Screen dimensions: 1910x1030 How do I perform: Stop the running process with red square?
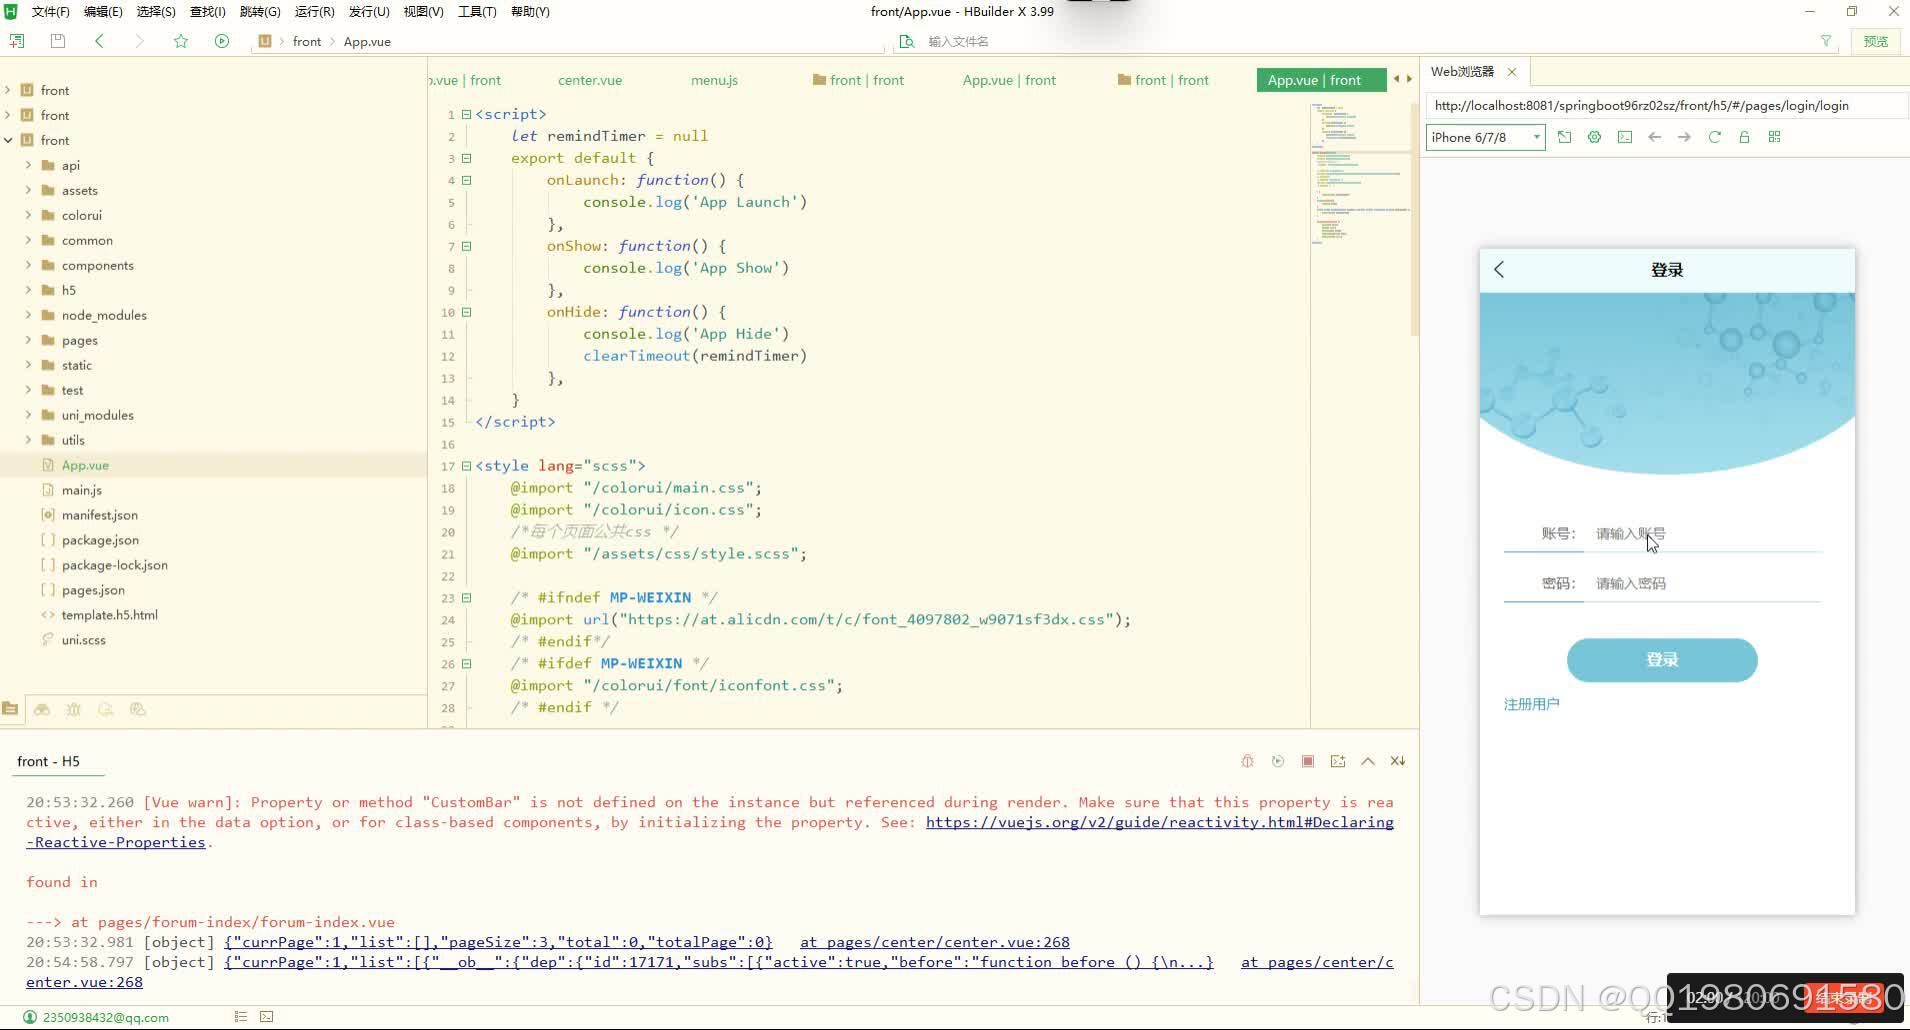(1307, 761)
